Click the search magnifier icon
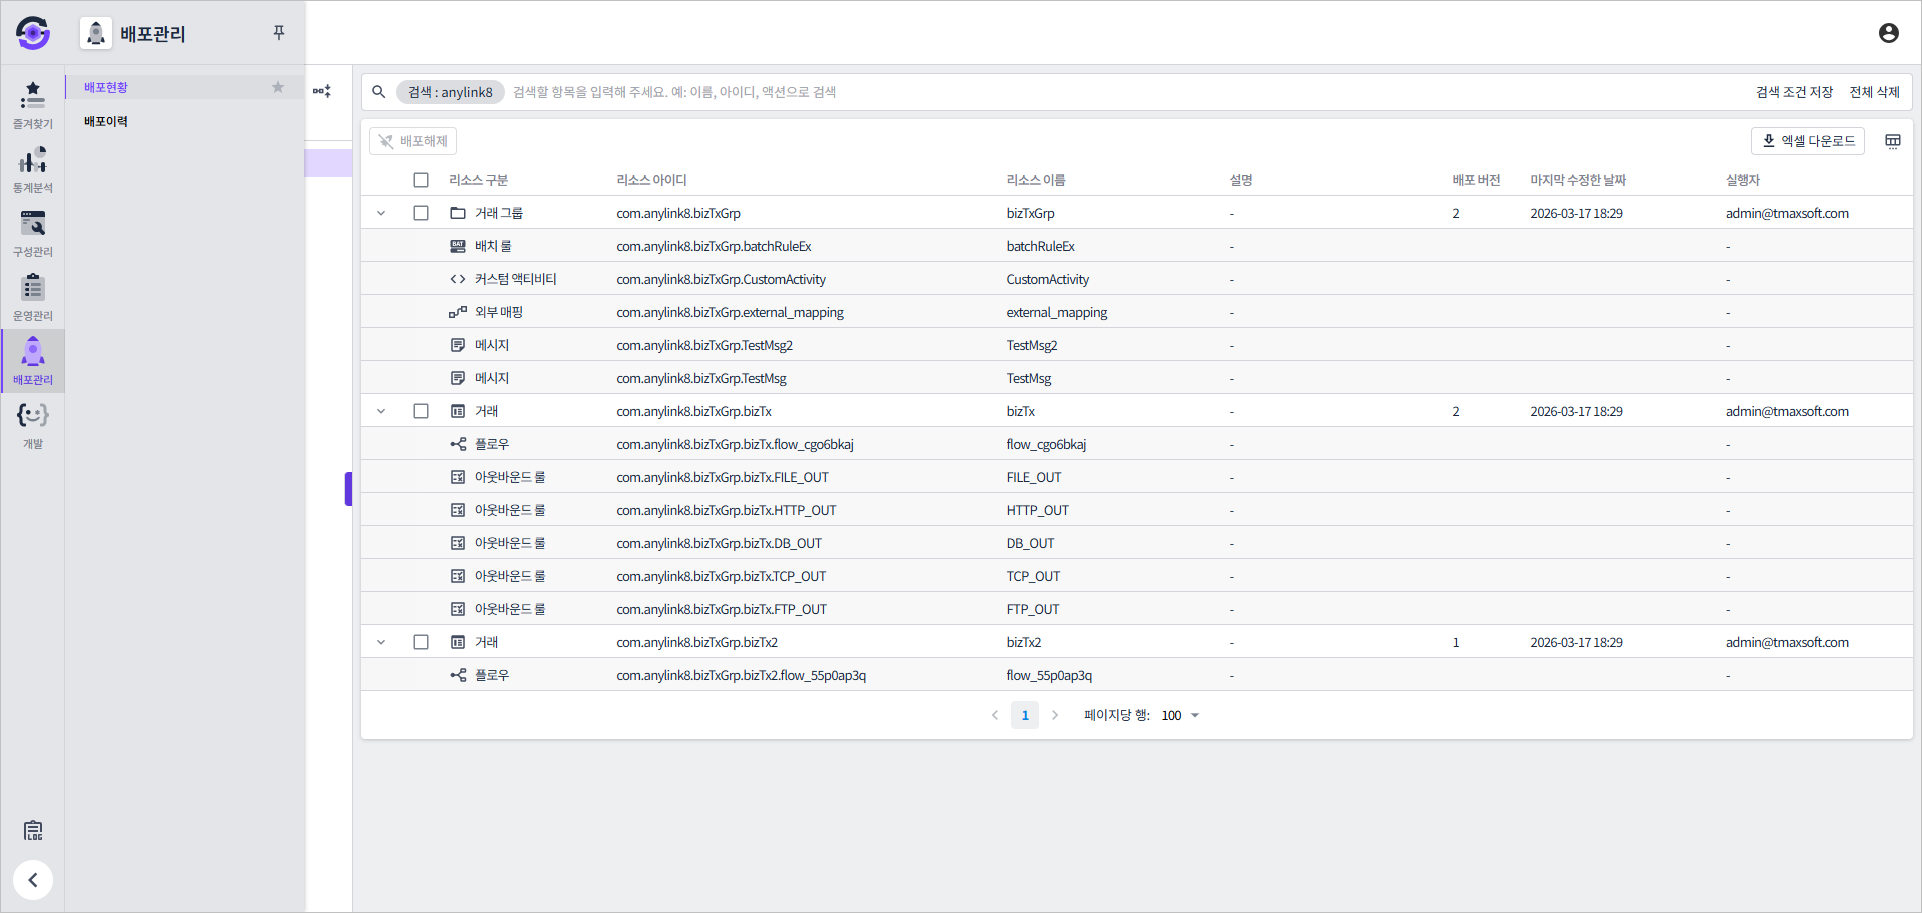The image size is (1922, 913). (379, 92)
